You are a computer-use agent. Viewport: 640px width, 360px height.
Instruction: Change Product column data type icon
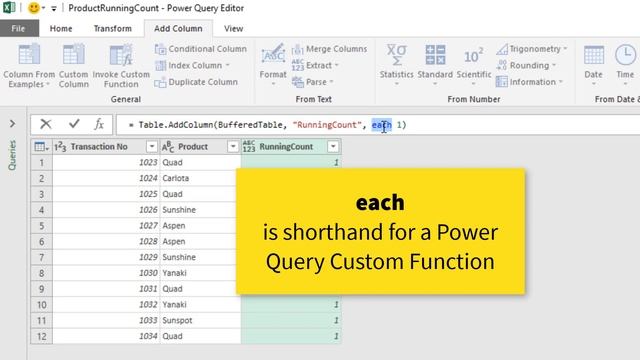point(168,147)
